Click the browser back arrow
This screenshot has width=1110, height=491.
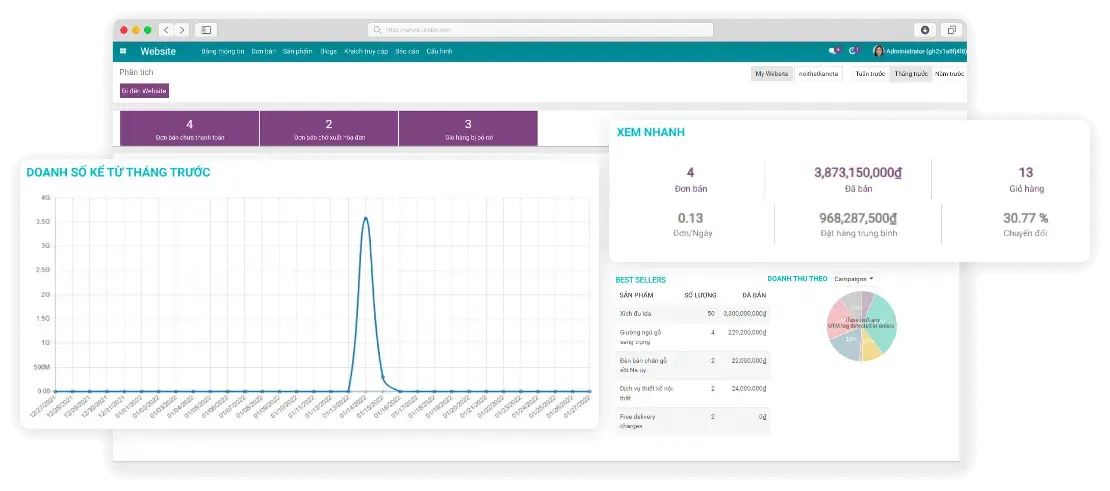click(166, 30)
